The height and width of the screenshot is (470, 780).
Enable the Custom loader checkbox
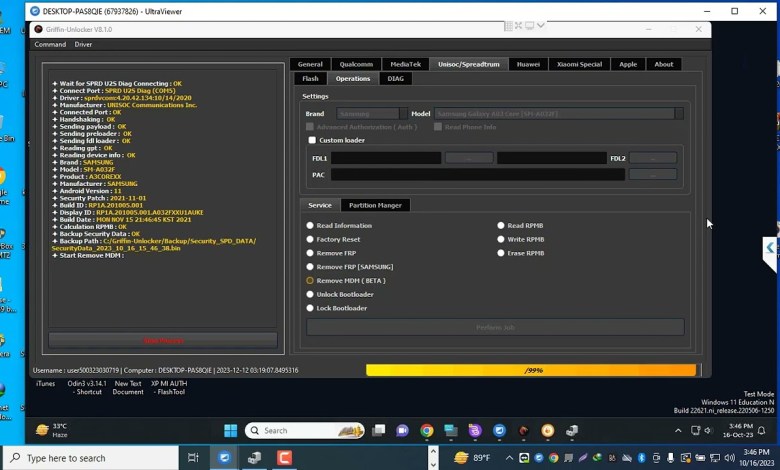(x=312, y=140)
